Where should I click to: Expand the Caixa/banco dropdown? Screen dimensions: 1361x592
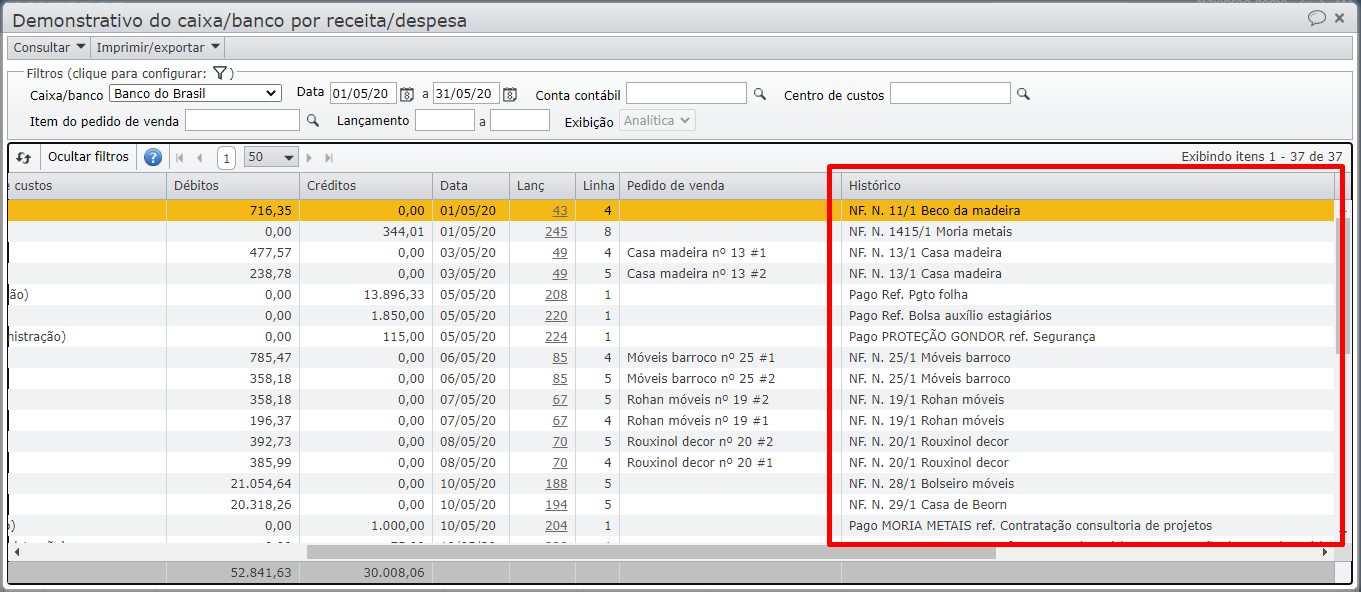[x=195, y=93]
